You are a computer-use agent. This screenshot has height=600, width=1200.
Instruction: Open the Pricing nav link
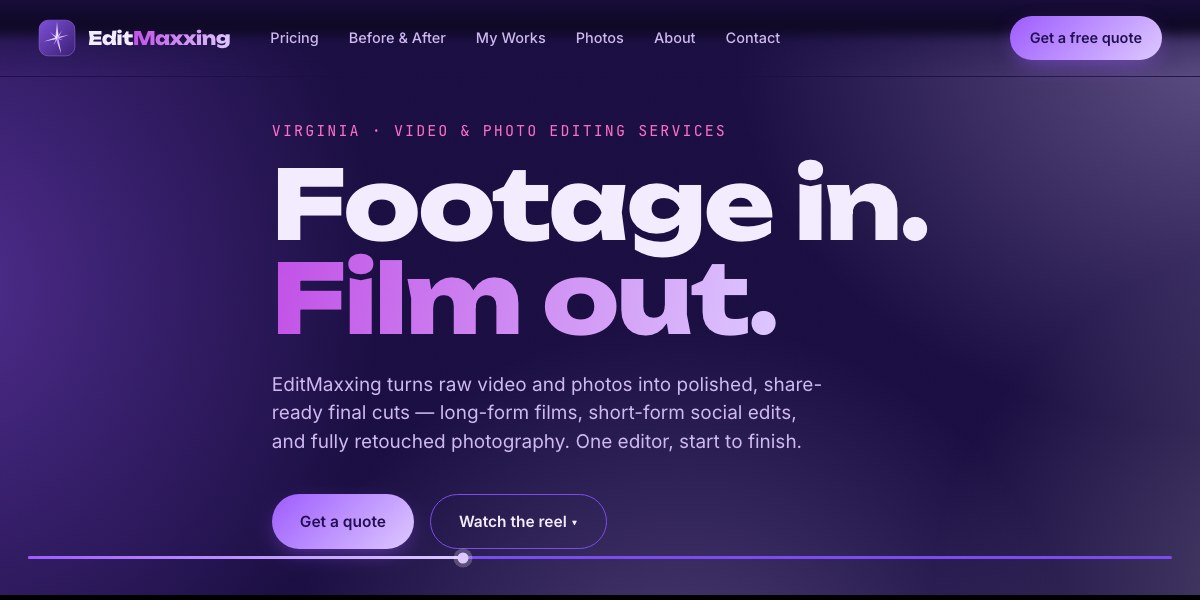(x=294, y=38)
